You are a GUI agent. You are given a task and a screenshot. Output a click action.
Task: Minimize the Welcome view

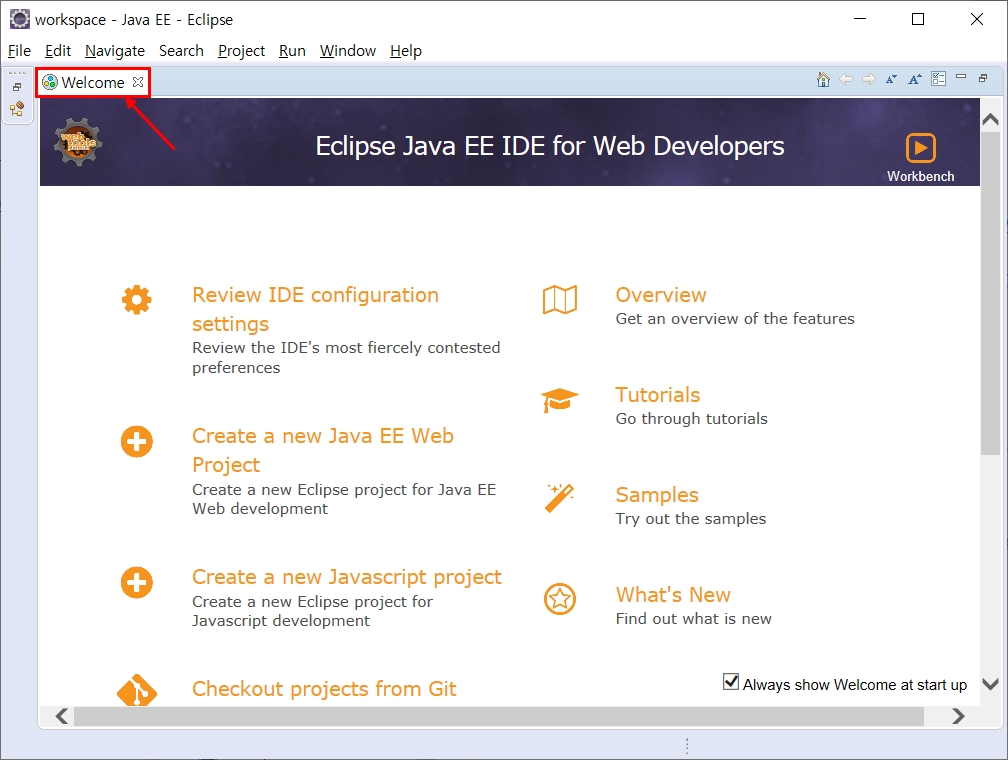point(961,77)
